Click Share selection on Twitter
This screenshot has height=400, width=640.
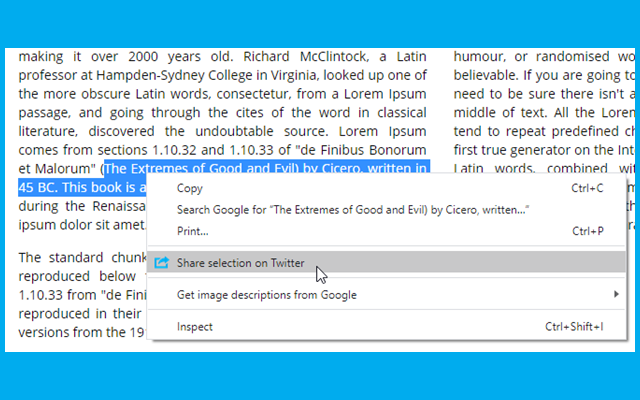click(x=386, y=262)
